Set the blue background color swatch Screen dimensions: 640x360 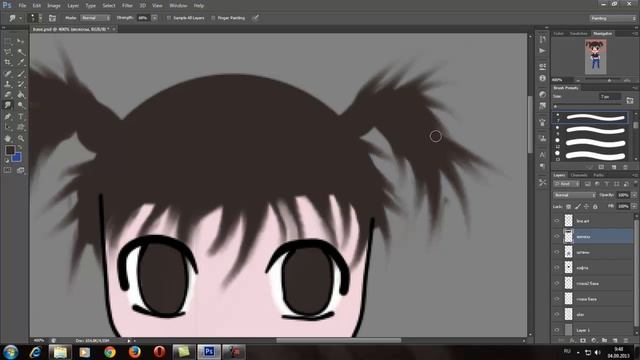pos(18,158)
